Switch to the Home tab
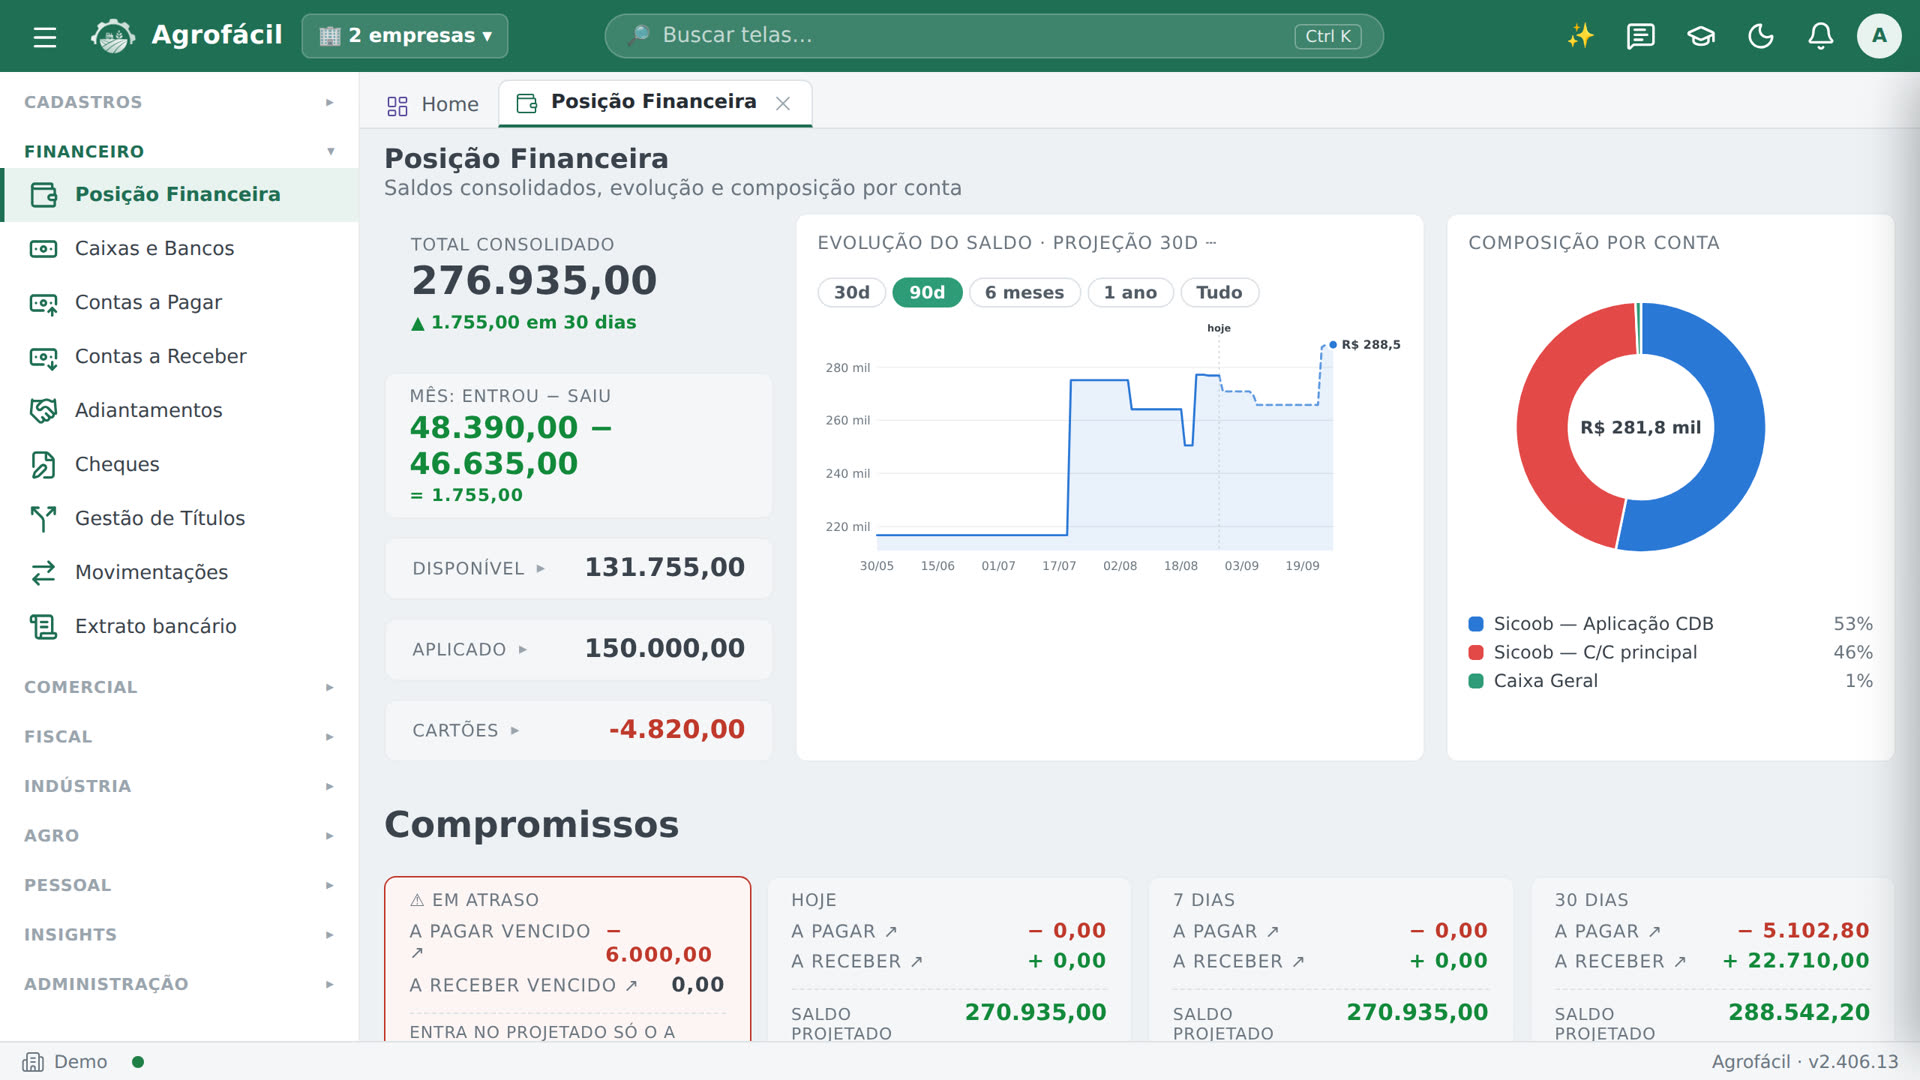 [x=432, y=104]
